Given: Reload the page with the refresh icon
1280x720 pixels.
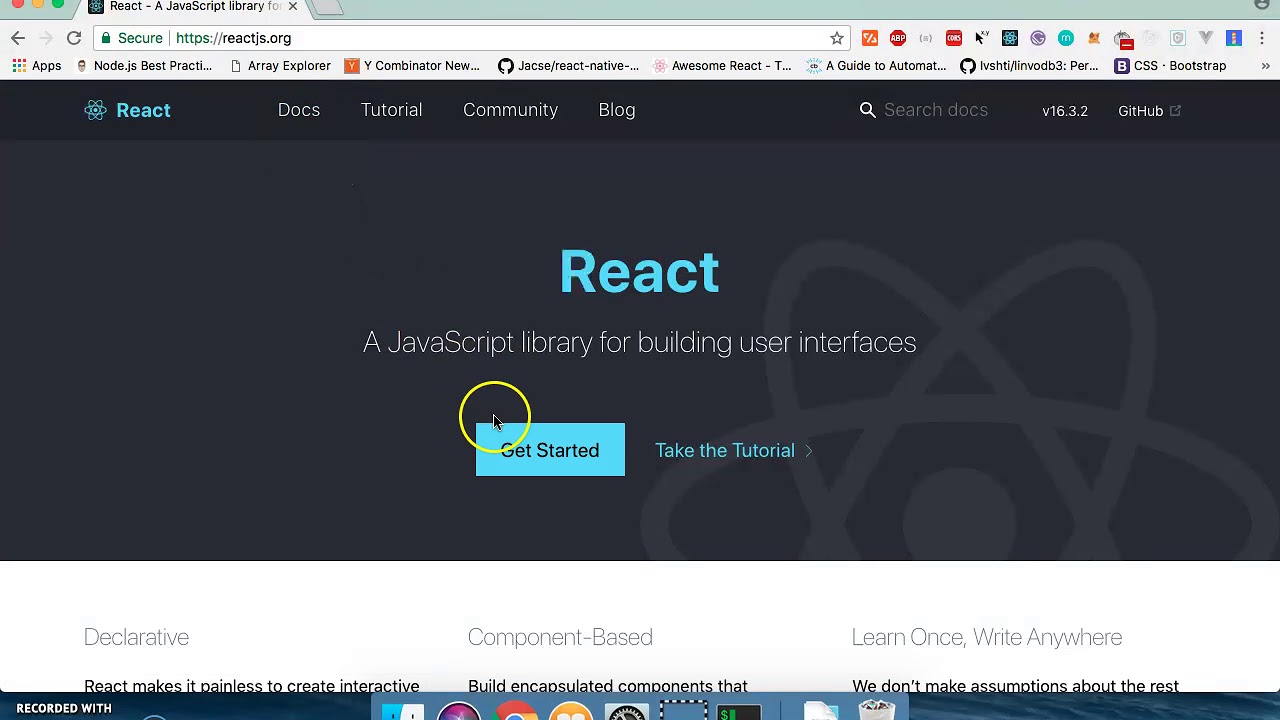Looking at the screenshot, I should 74,38.
